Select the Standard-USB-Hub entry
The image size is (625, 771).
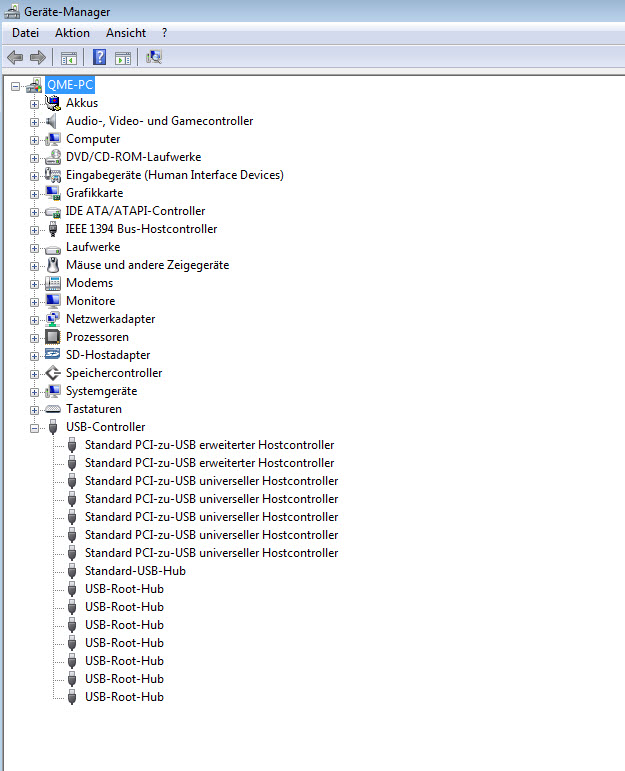[135, 571]
